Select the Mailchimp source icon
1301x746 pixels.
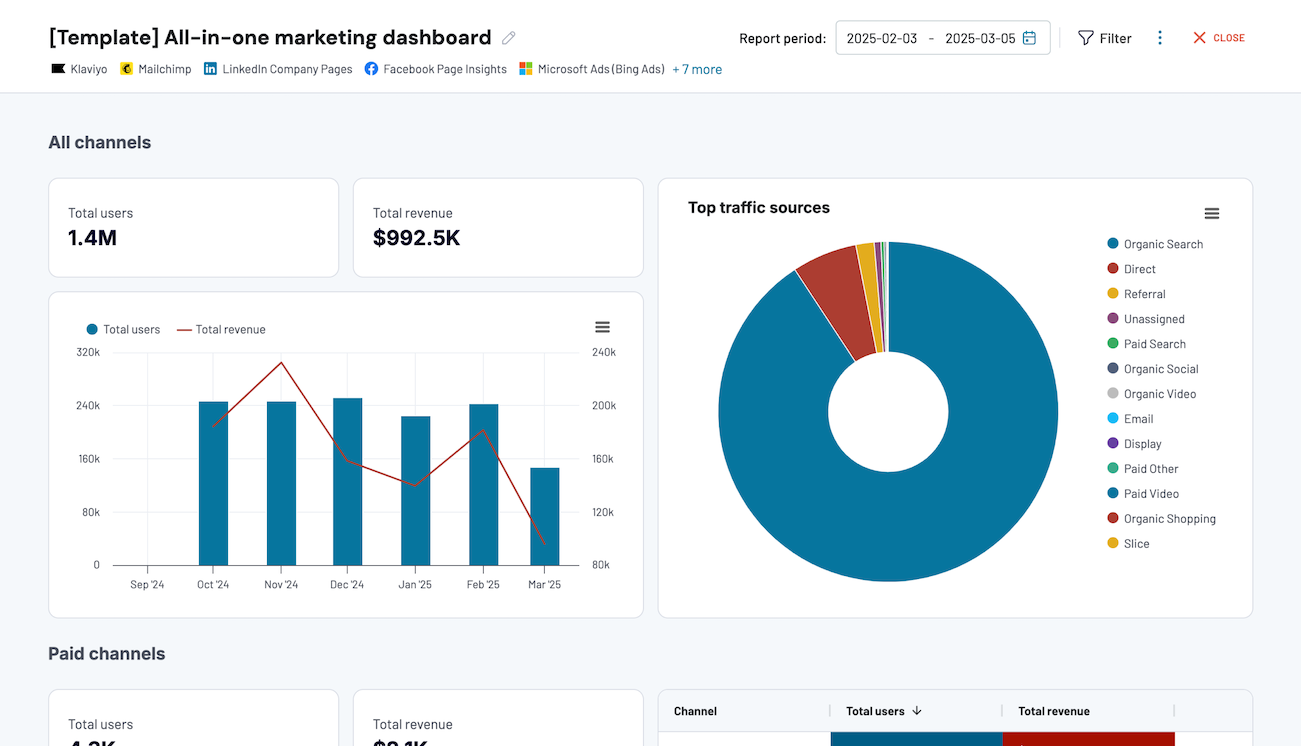coord(126,69)
